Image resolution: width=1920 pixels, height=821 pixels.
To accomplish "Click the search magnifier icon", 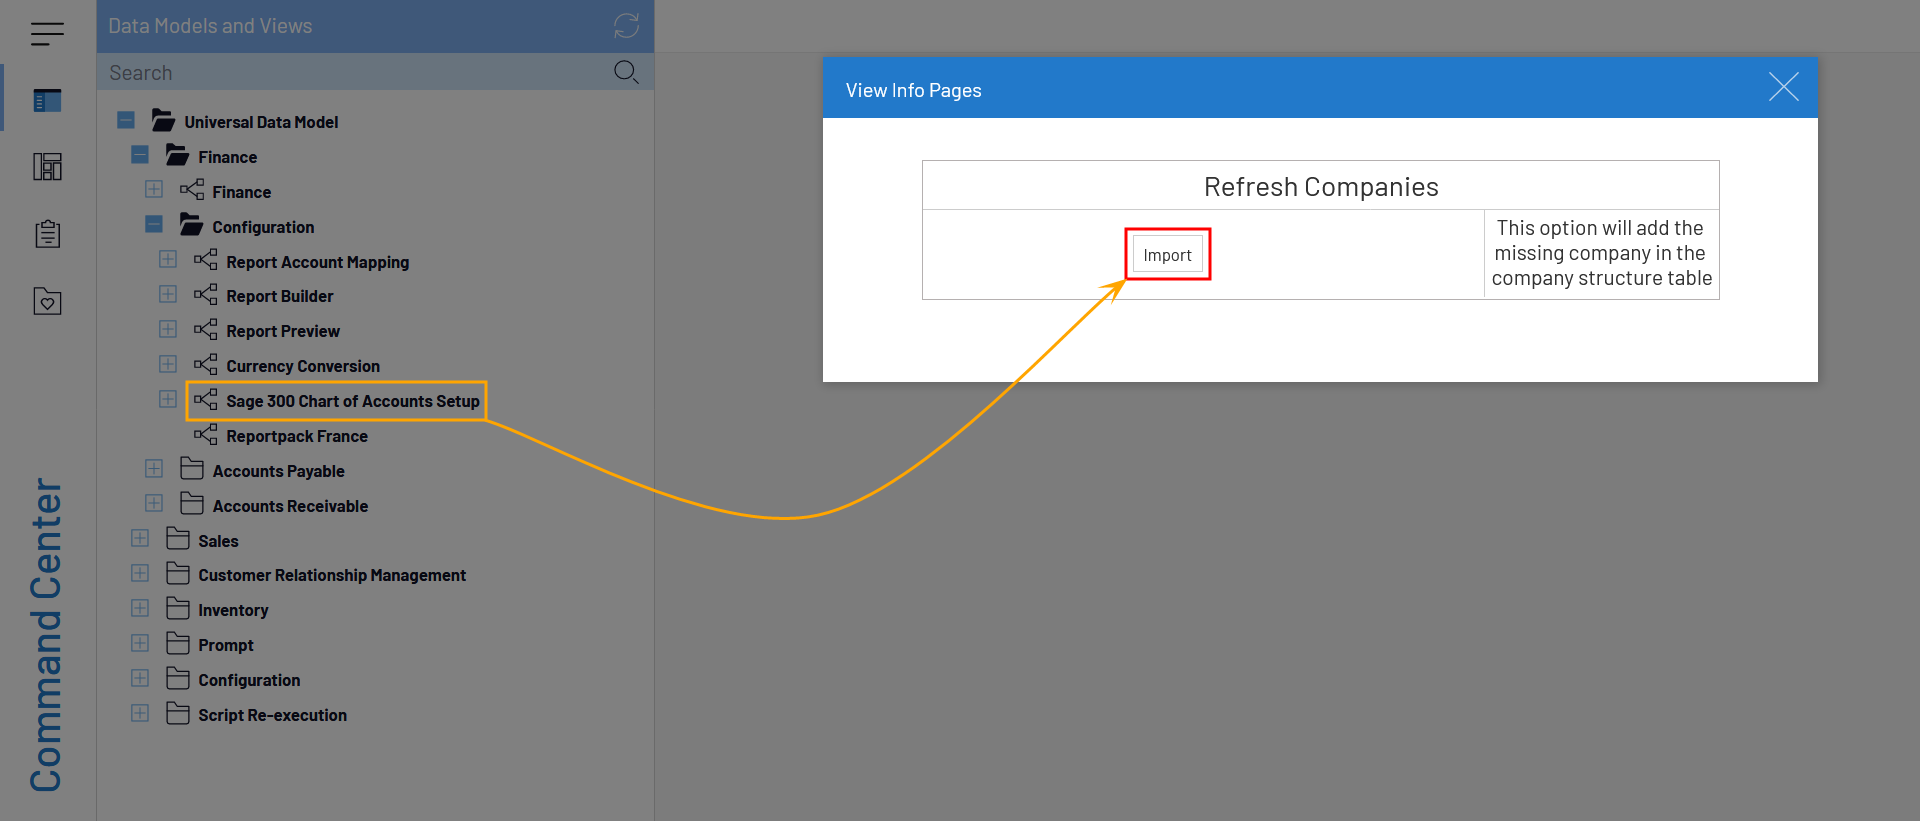I will 626,72.
